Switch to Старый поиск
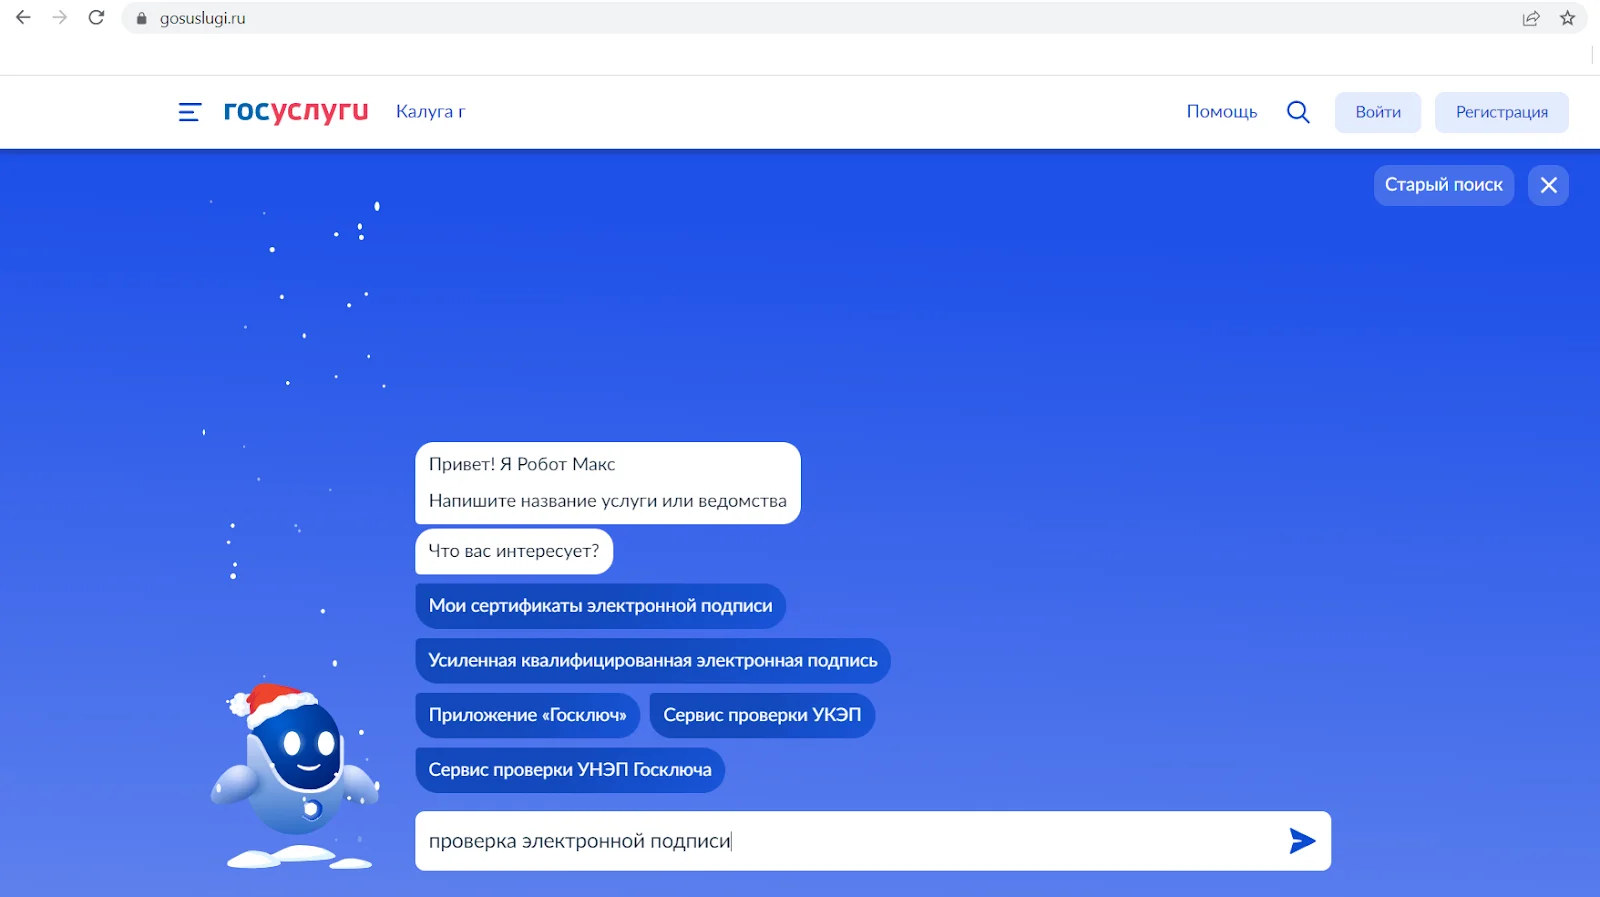The height and width of the screenshot is (897, 1600). coord(1443,185)
